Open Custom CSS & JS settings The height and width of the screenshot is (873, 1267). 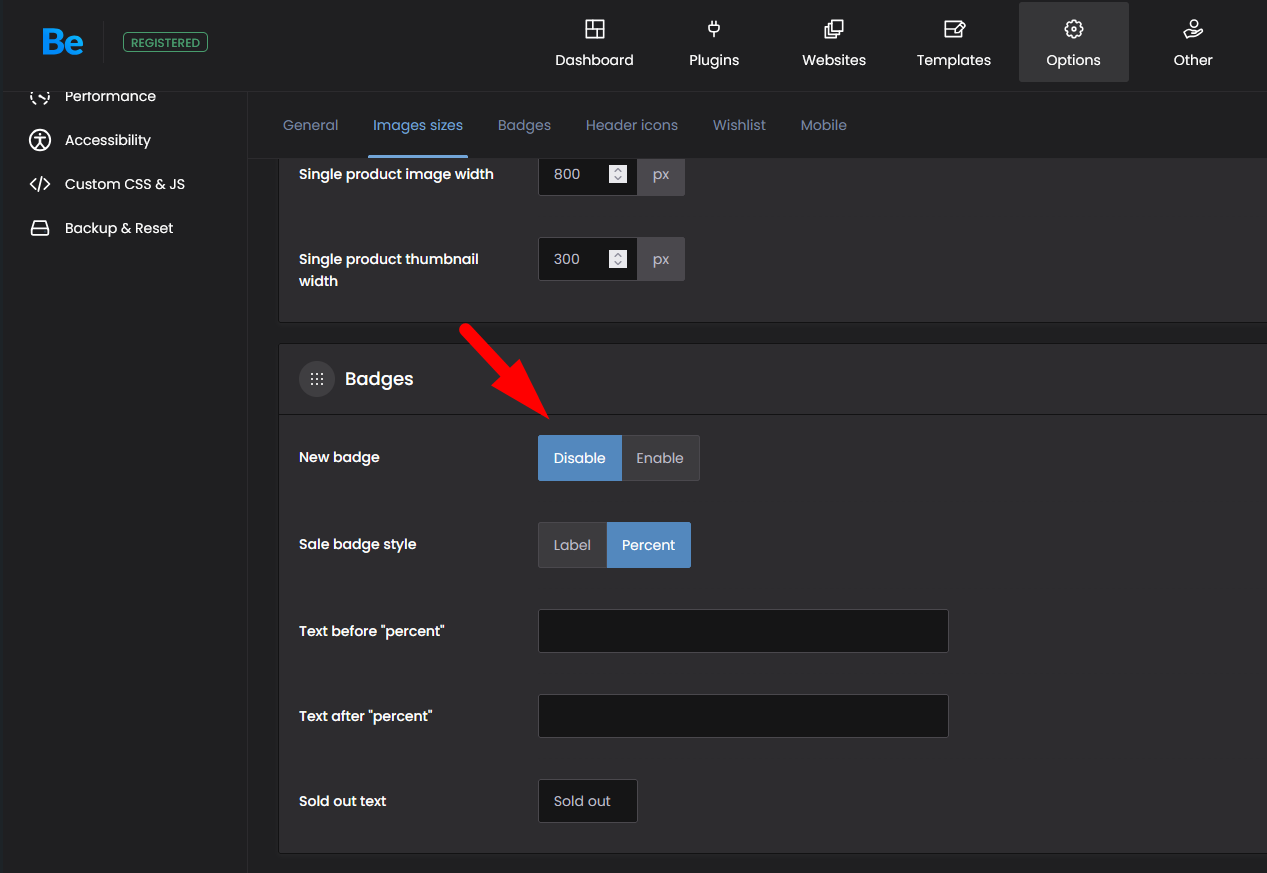124,184
